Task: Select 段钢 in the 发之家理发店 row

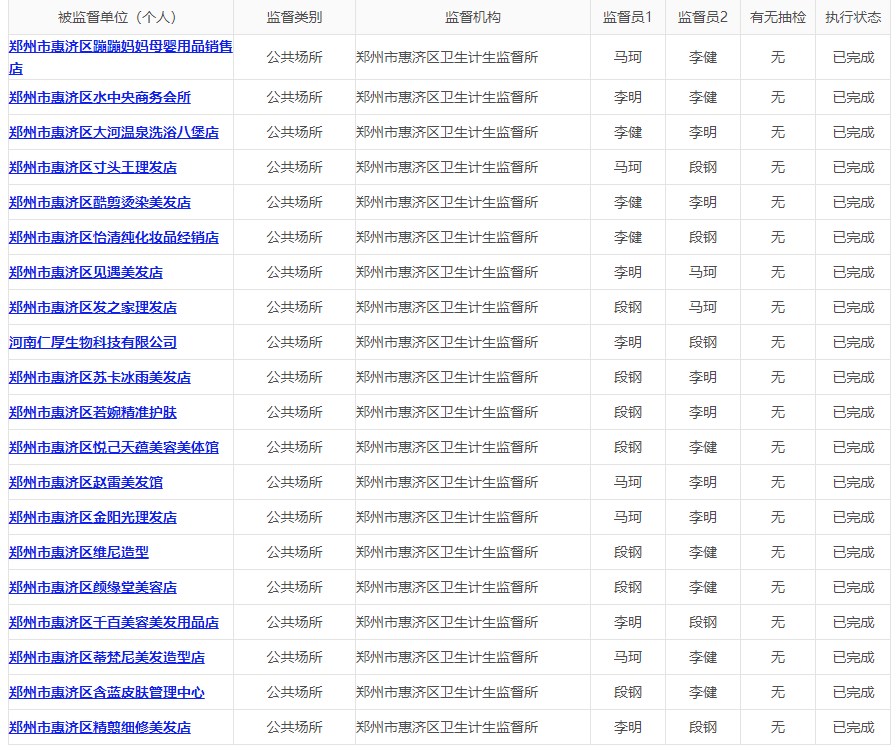Action: 627,307
